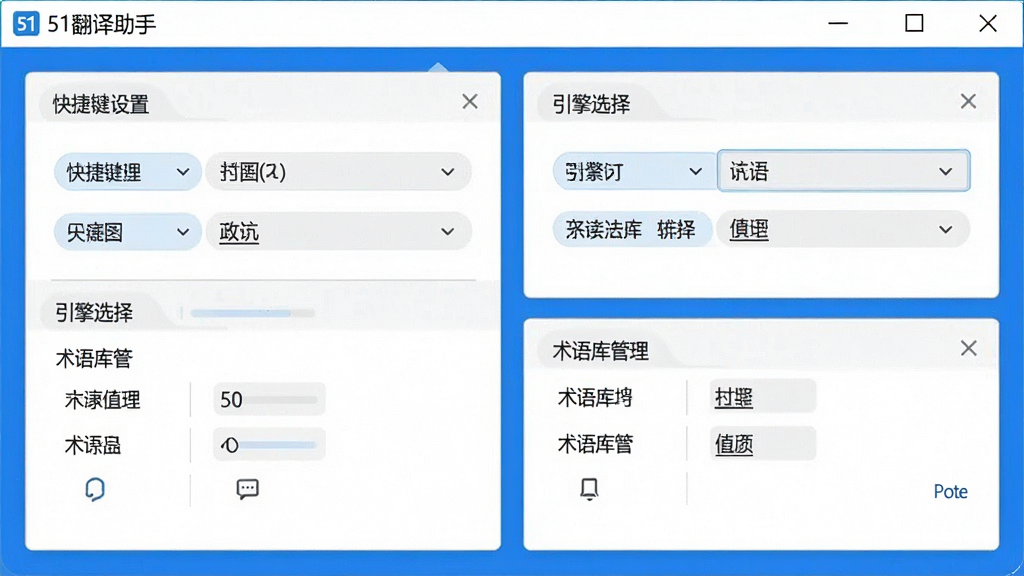
Task: Click the chat message icon with dots
Action: click(x=248, y=489)
